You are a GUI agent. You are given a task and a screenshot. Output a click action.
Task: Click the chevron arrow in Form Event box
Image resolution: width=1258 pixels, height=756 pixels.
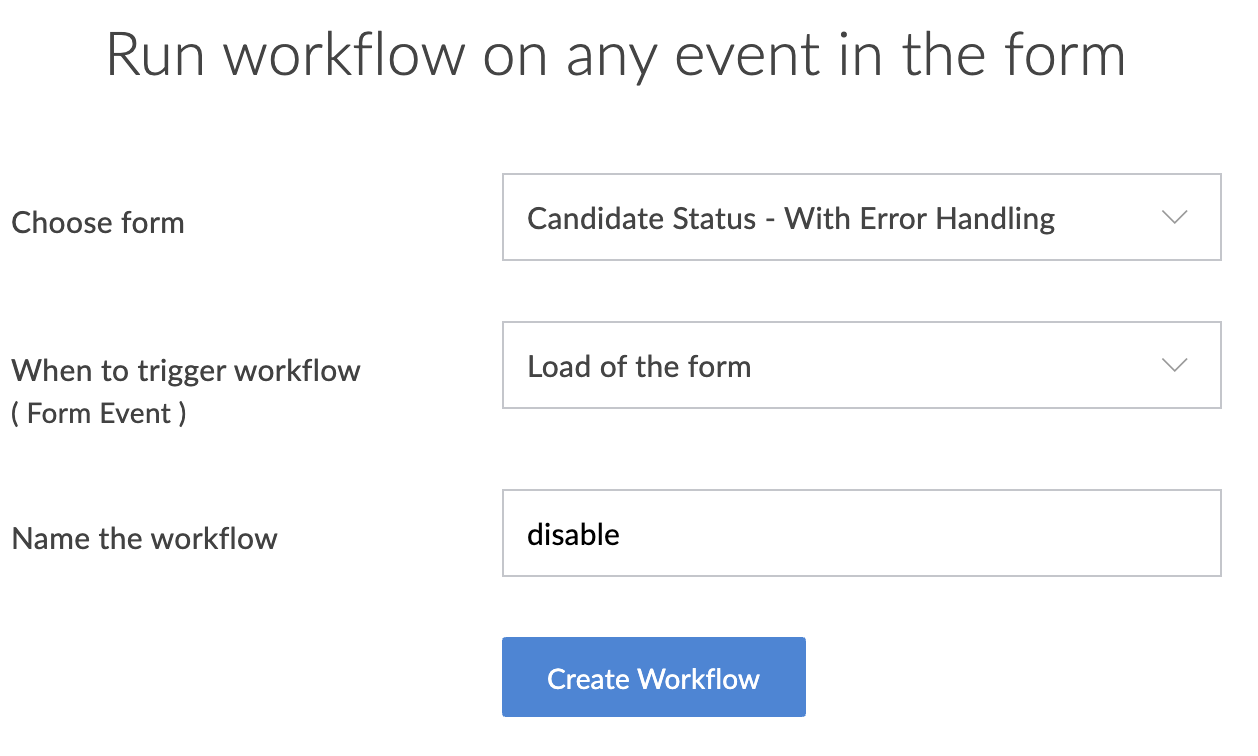(x=1175, y=365)
